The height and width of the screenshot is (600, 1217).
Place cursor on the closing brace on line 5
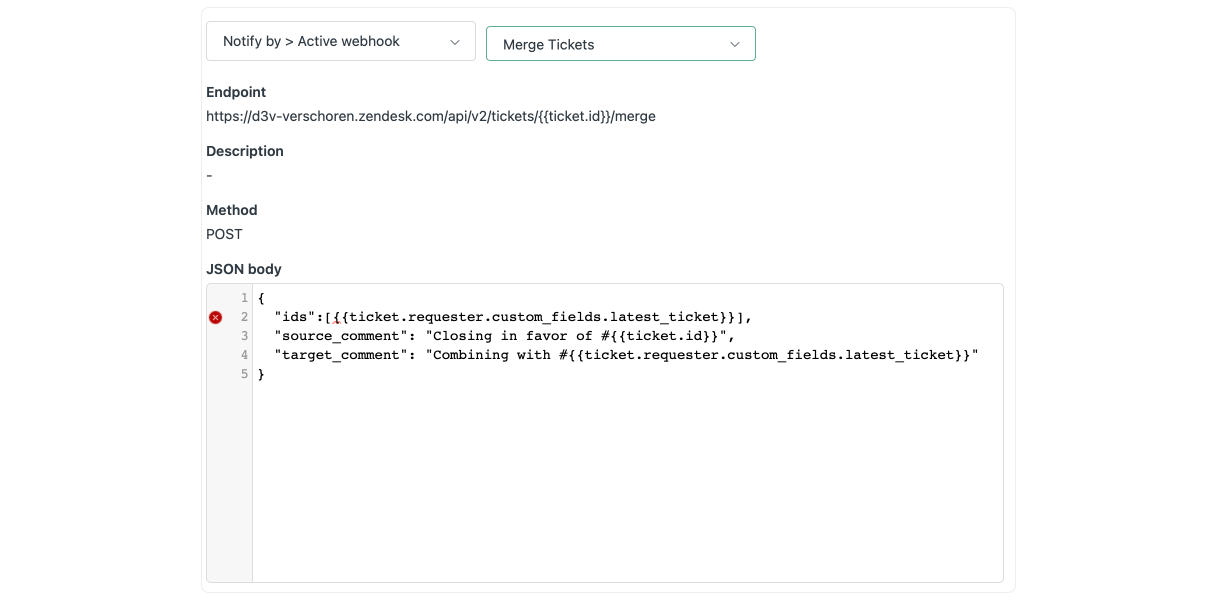[261, 374]
